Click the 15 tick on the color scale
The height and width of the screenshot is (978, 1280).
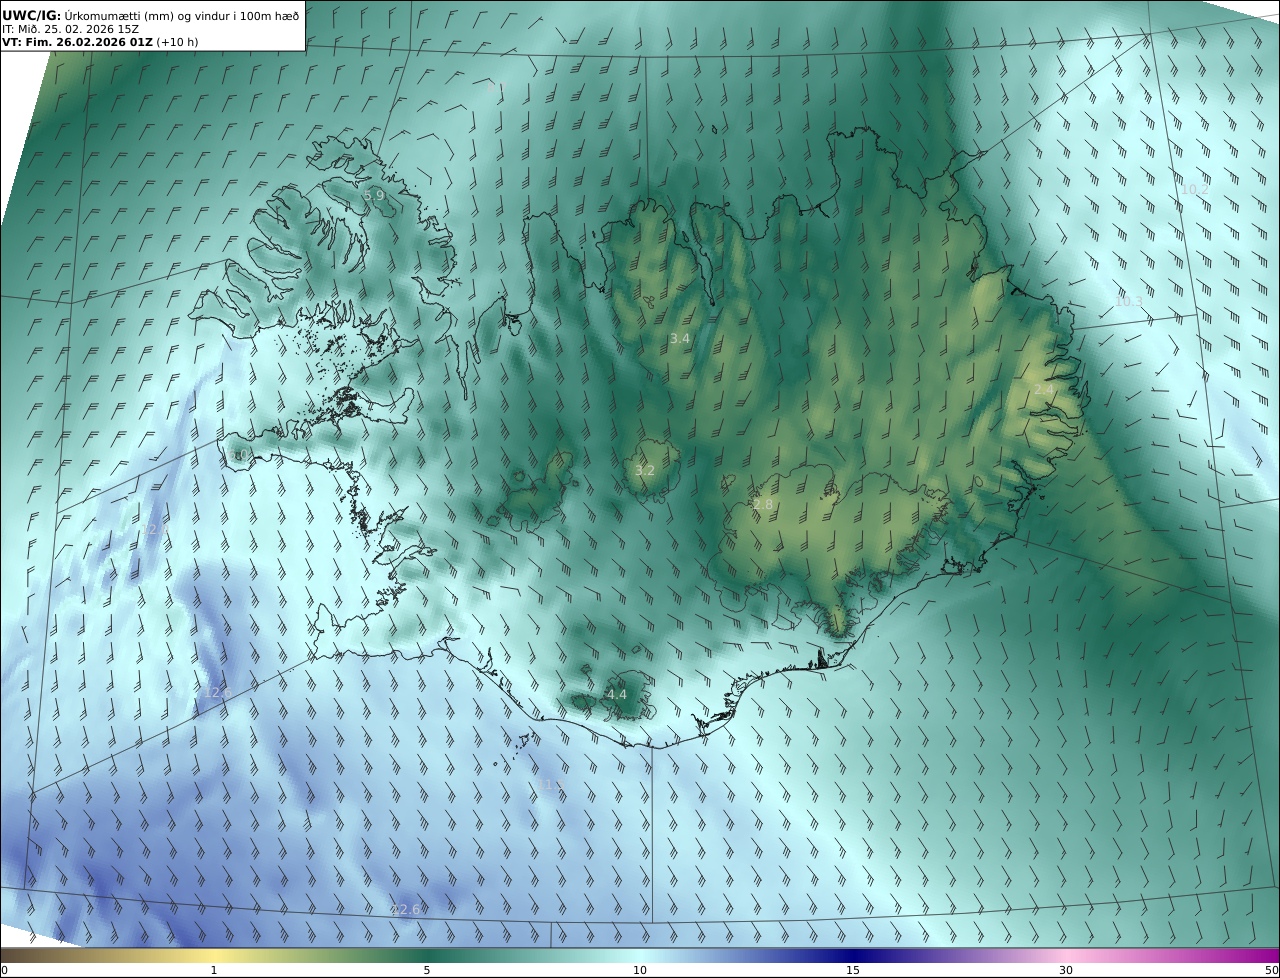853,970
